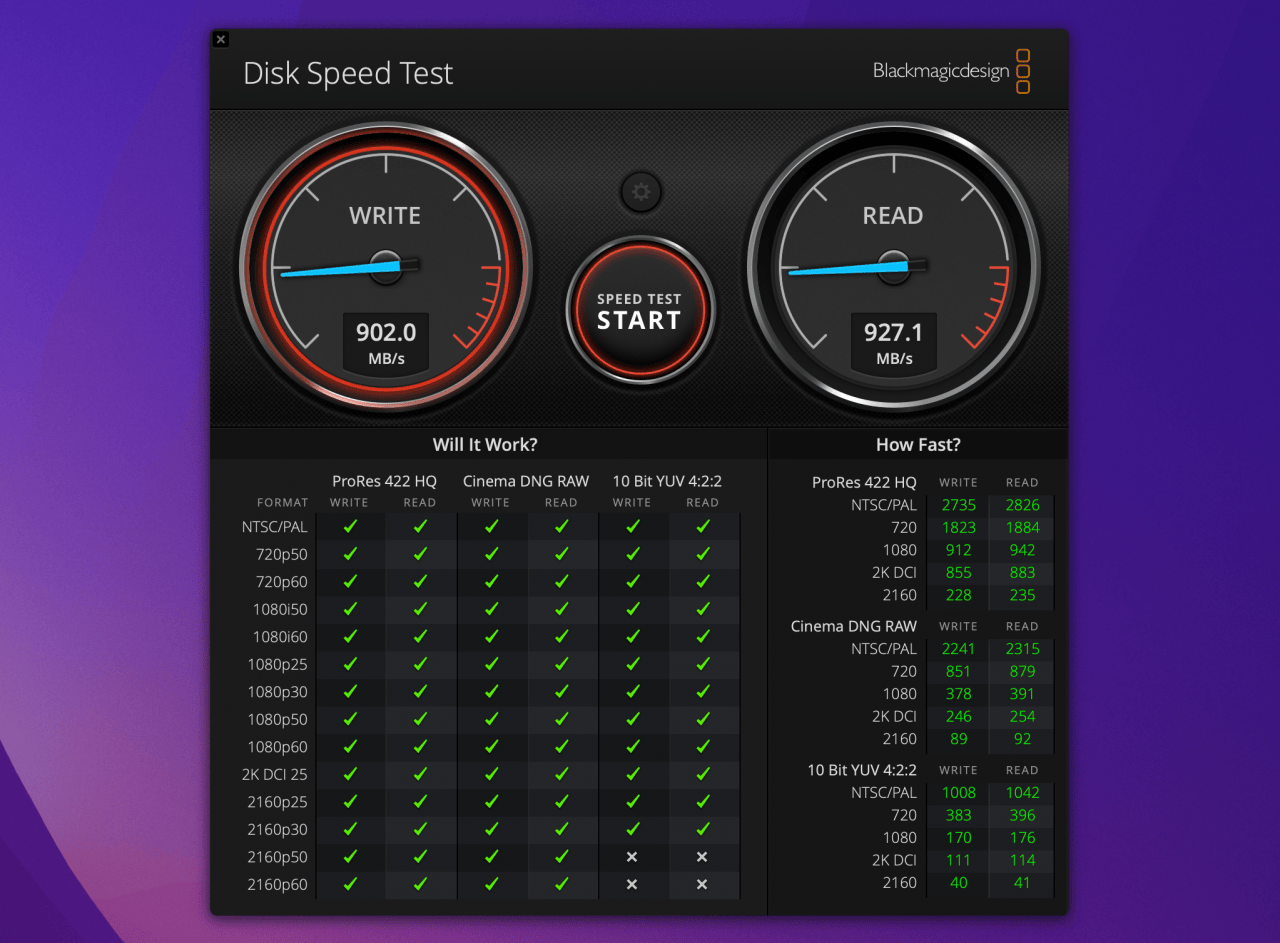Image resolution: width=1280 pixels, height=943 pixels.
Task: Click the Cinema DNG write checkmark for 1080i60
Action: coord(491,636)
